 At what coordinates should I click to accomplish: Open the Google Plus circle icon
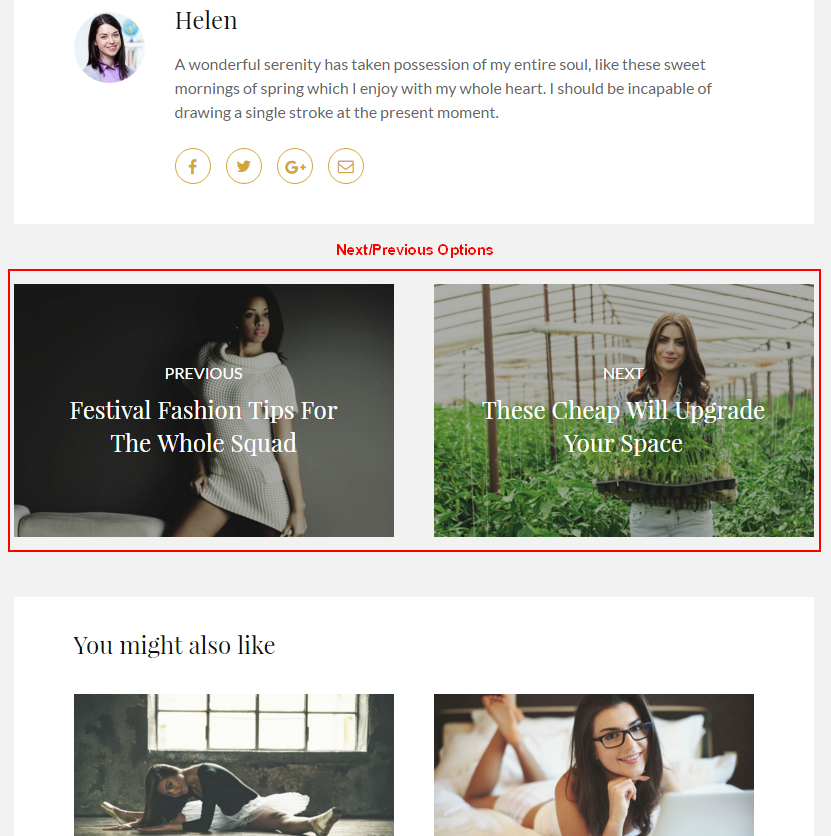pos(295,166)
